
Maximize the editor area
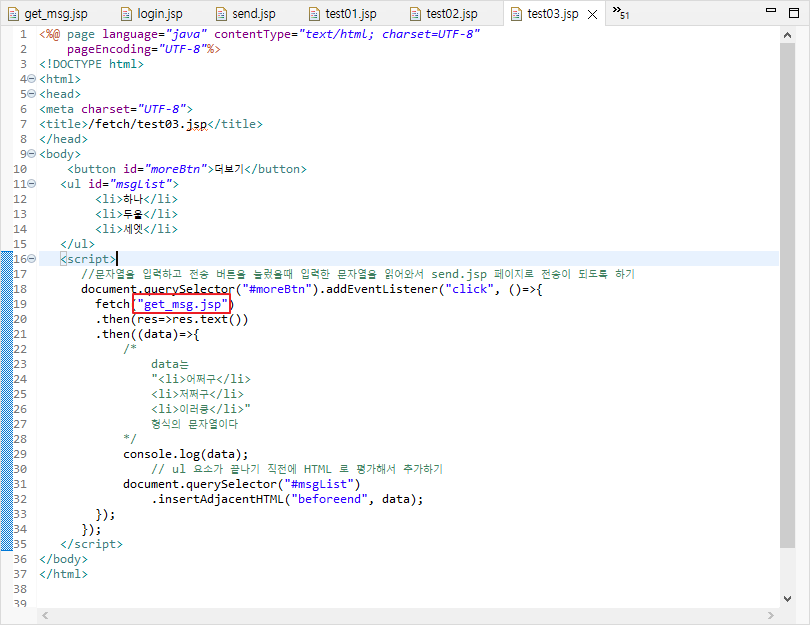pyautogui.click(x=795, y=12)
